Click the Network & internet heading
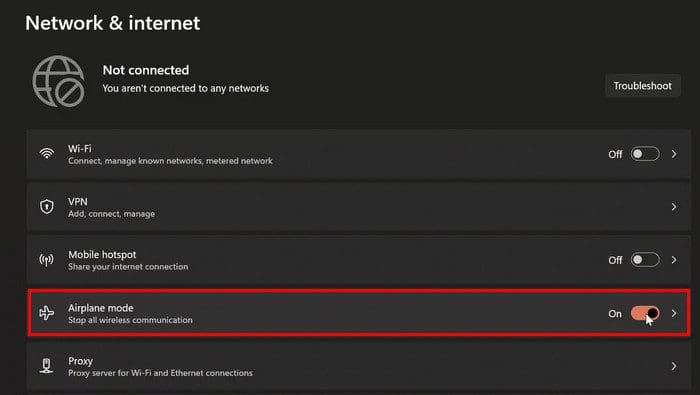The width and height of the screenshot is (700, 395). [x=112, y=23]
